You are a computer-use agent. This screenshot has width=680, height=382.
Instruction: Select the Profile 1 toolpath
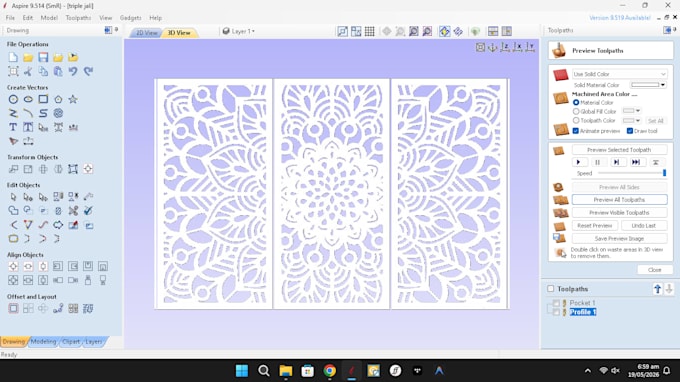583,312
